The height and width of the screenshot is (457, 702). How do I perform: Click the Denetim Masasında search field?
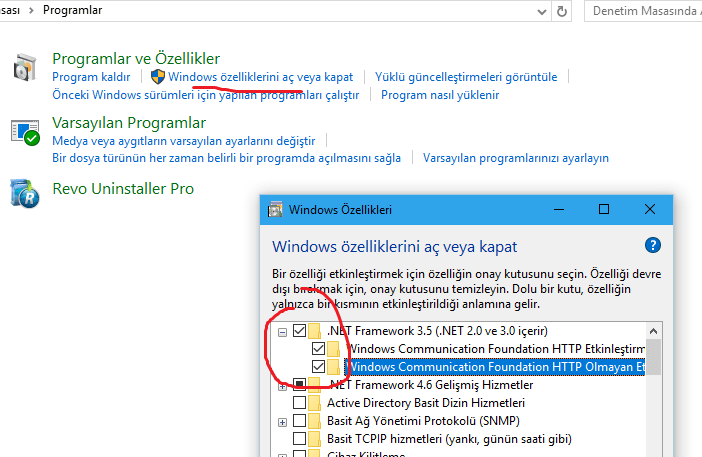(644, 11)
